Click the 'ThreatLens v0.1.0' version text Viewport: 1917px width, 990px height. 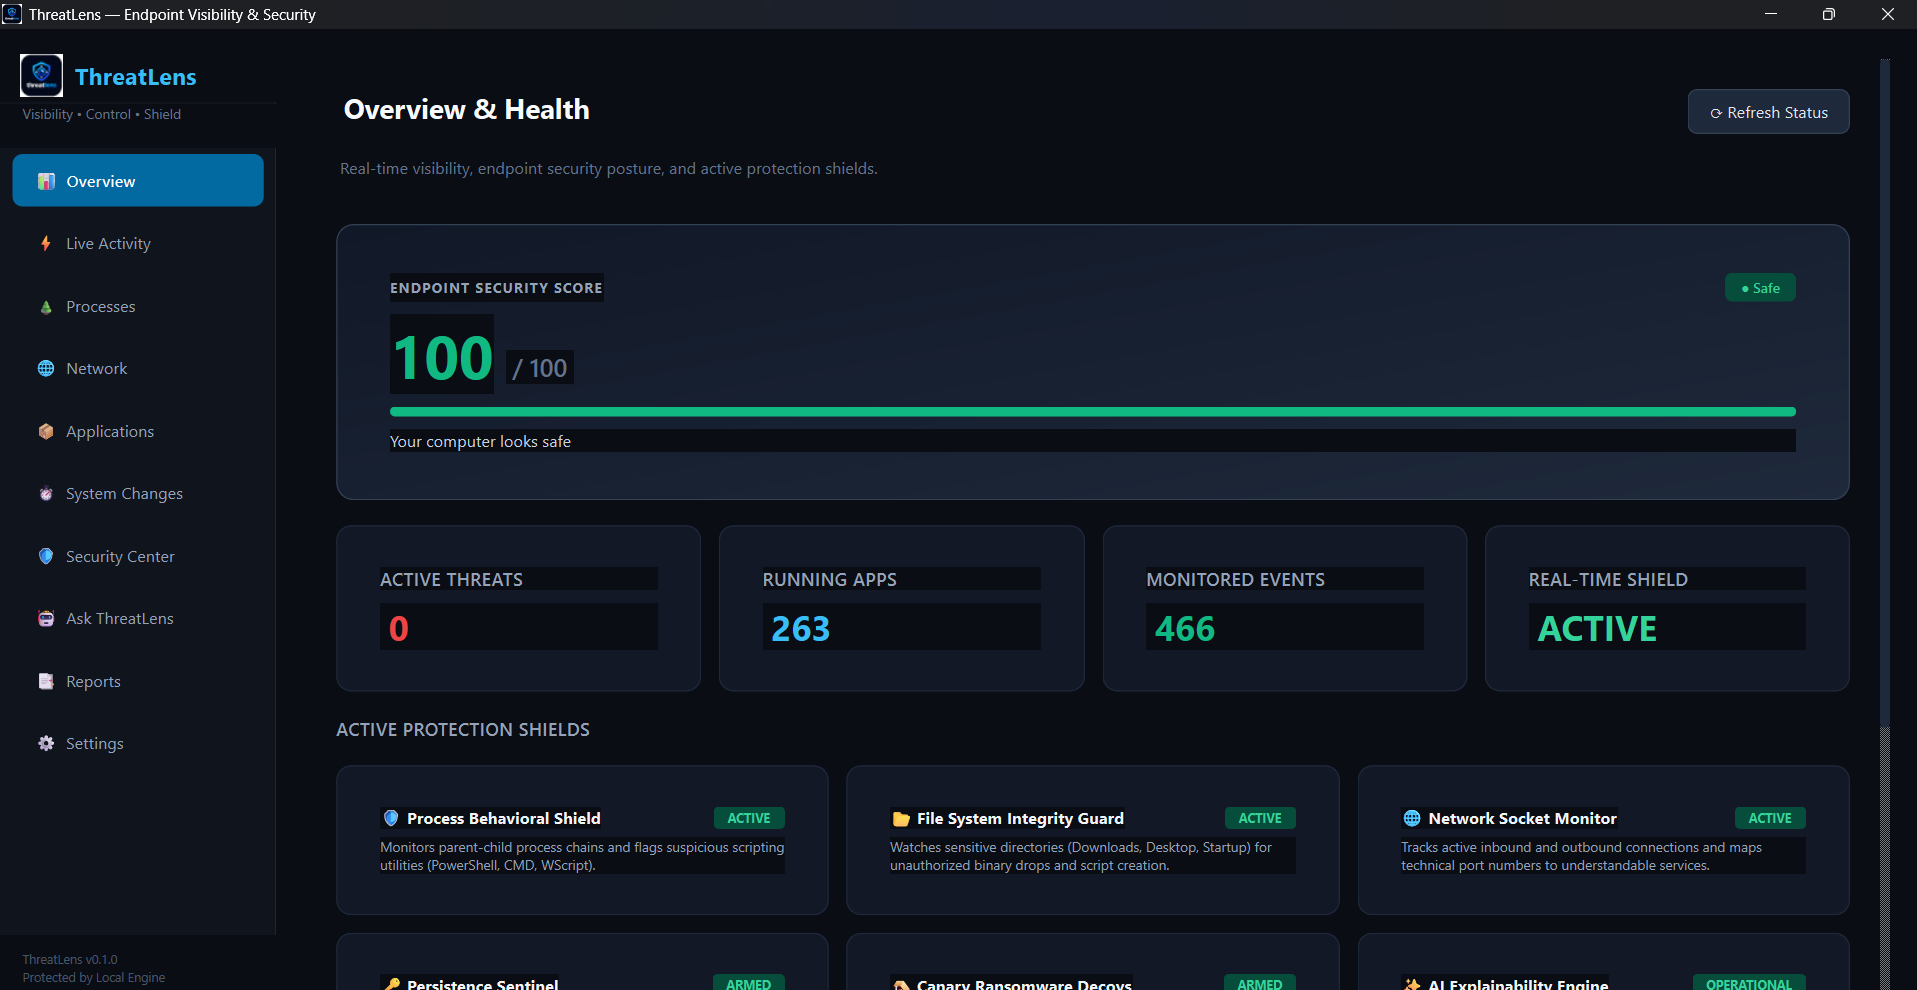pos(70,959)
